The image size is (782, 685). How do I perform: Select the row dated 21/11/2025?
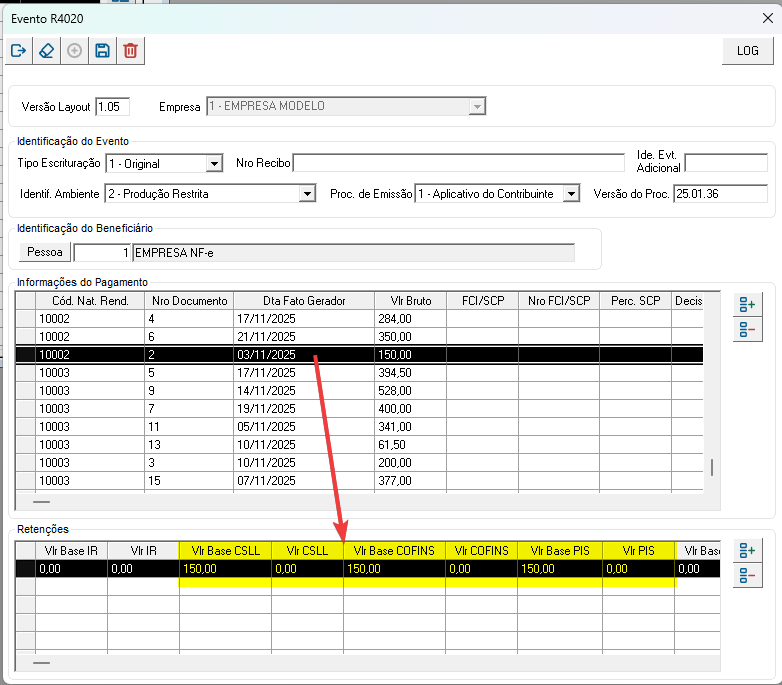[359, 337]
